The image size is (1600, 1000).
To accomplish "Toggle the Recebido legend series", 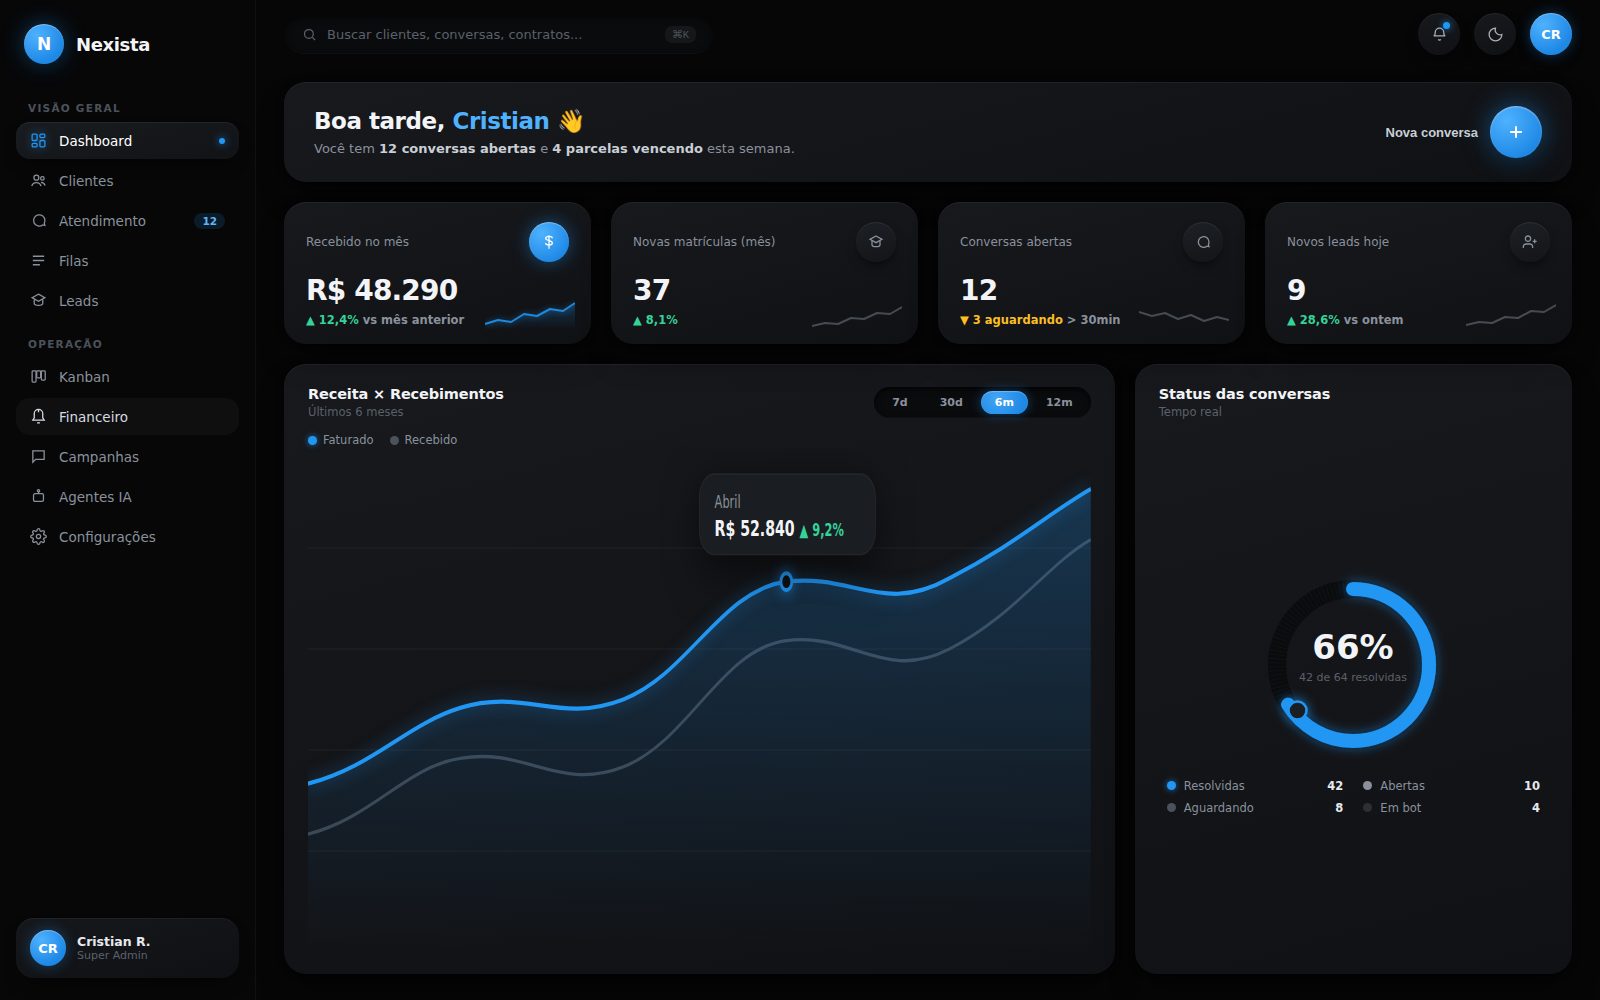I will pos(424,440).
